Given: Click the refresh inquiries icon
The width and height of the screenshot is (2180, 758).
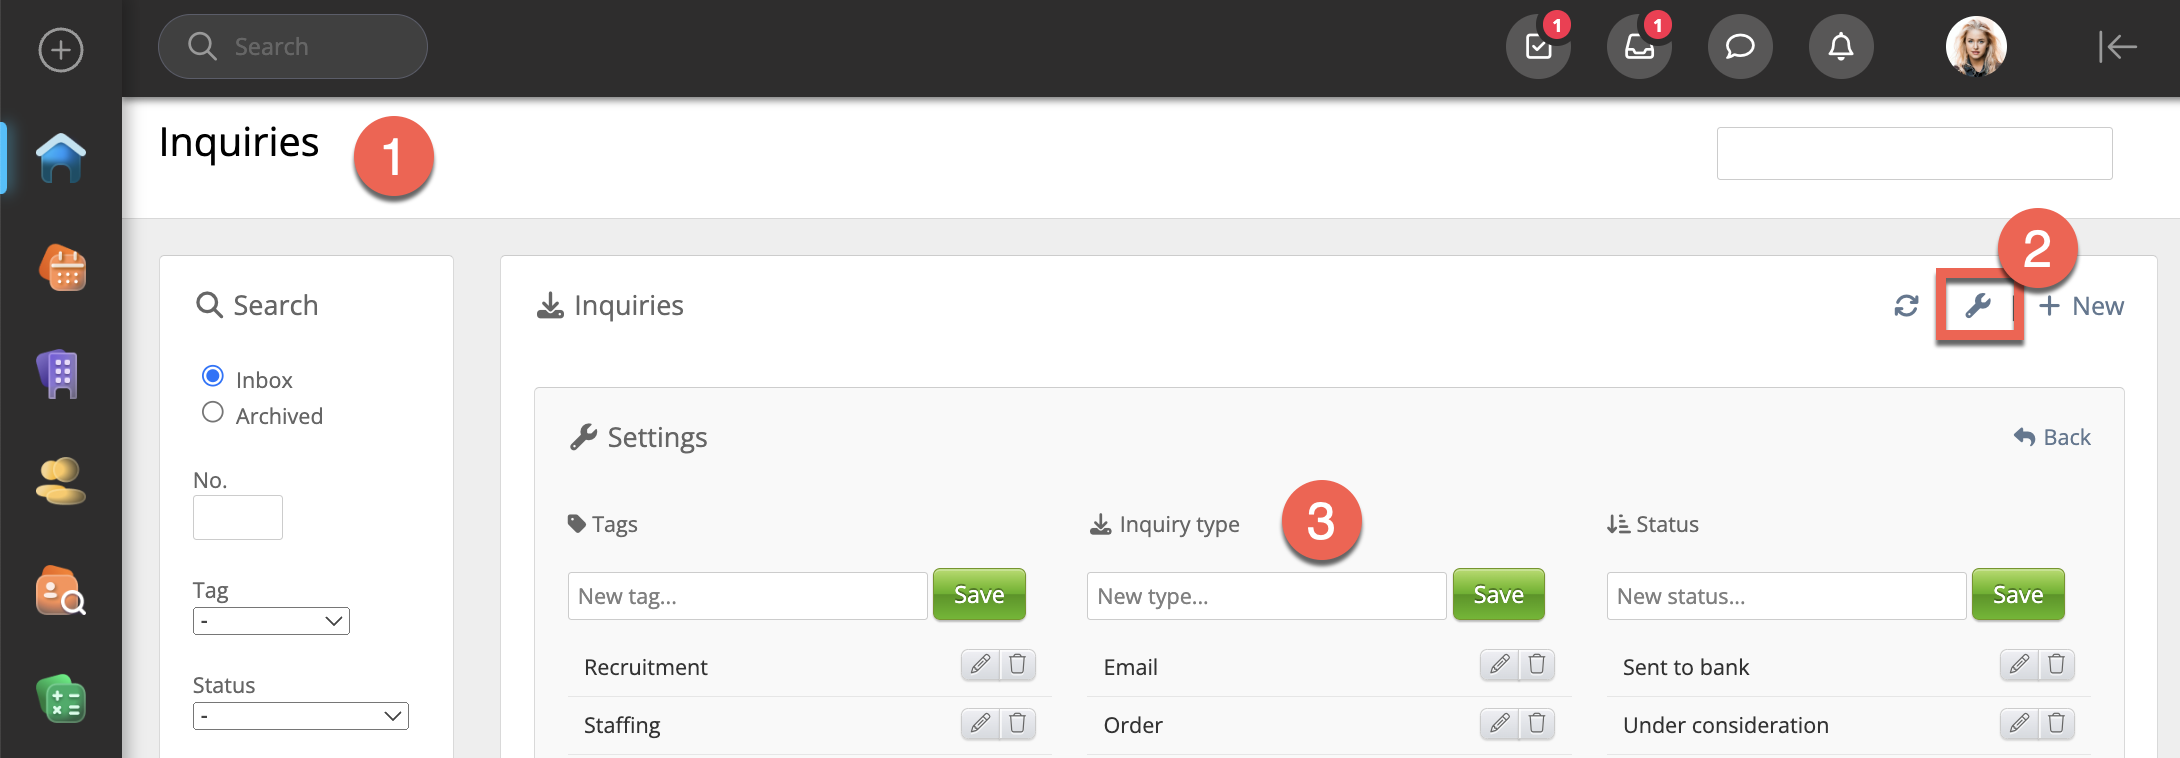Looking at the screenshot, I should tap(1906, 306).
